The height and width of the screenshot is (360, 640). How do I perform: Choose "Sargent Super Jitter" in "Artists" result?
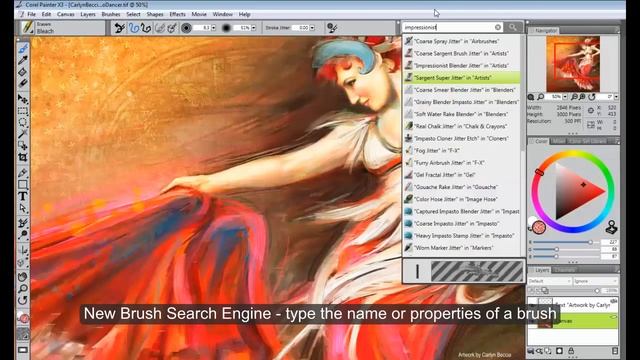[462, 78]
